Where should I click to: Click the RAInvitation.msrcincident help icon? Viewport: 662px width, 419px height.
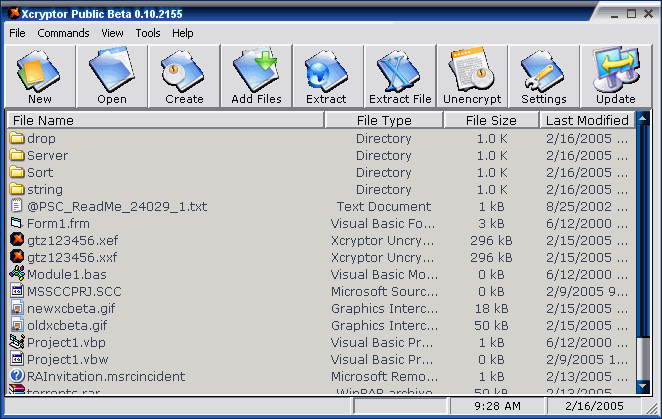[17, 375]
